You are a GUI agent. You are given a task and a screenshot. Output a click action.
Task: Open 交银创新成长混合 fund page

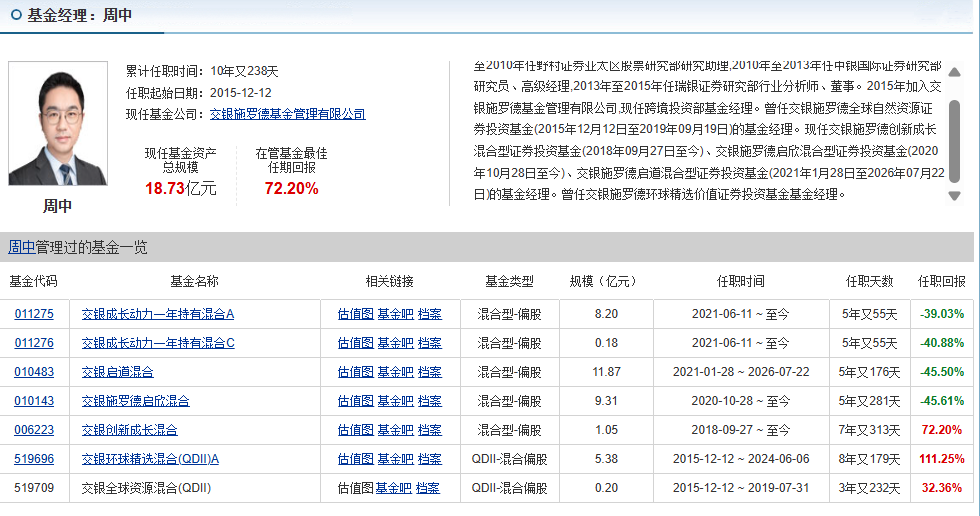pyautogui.click(x=129, y=430)
